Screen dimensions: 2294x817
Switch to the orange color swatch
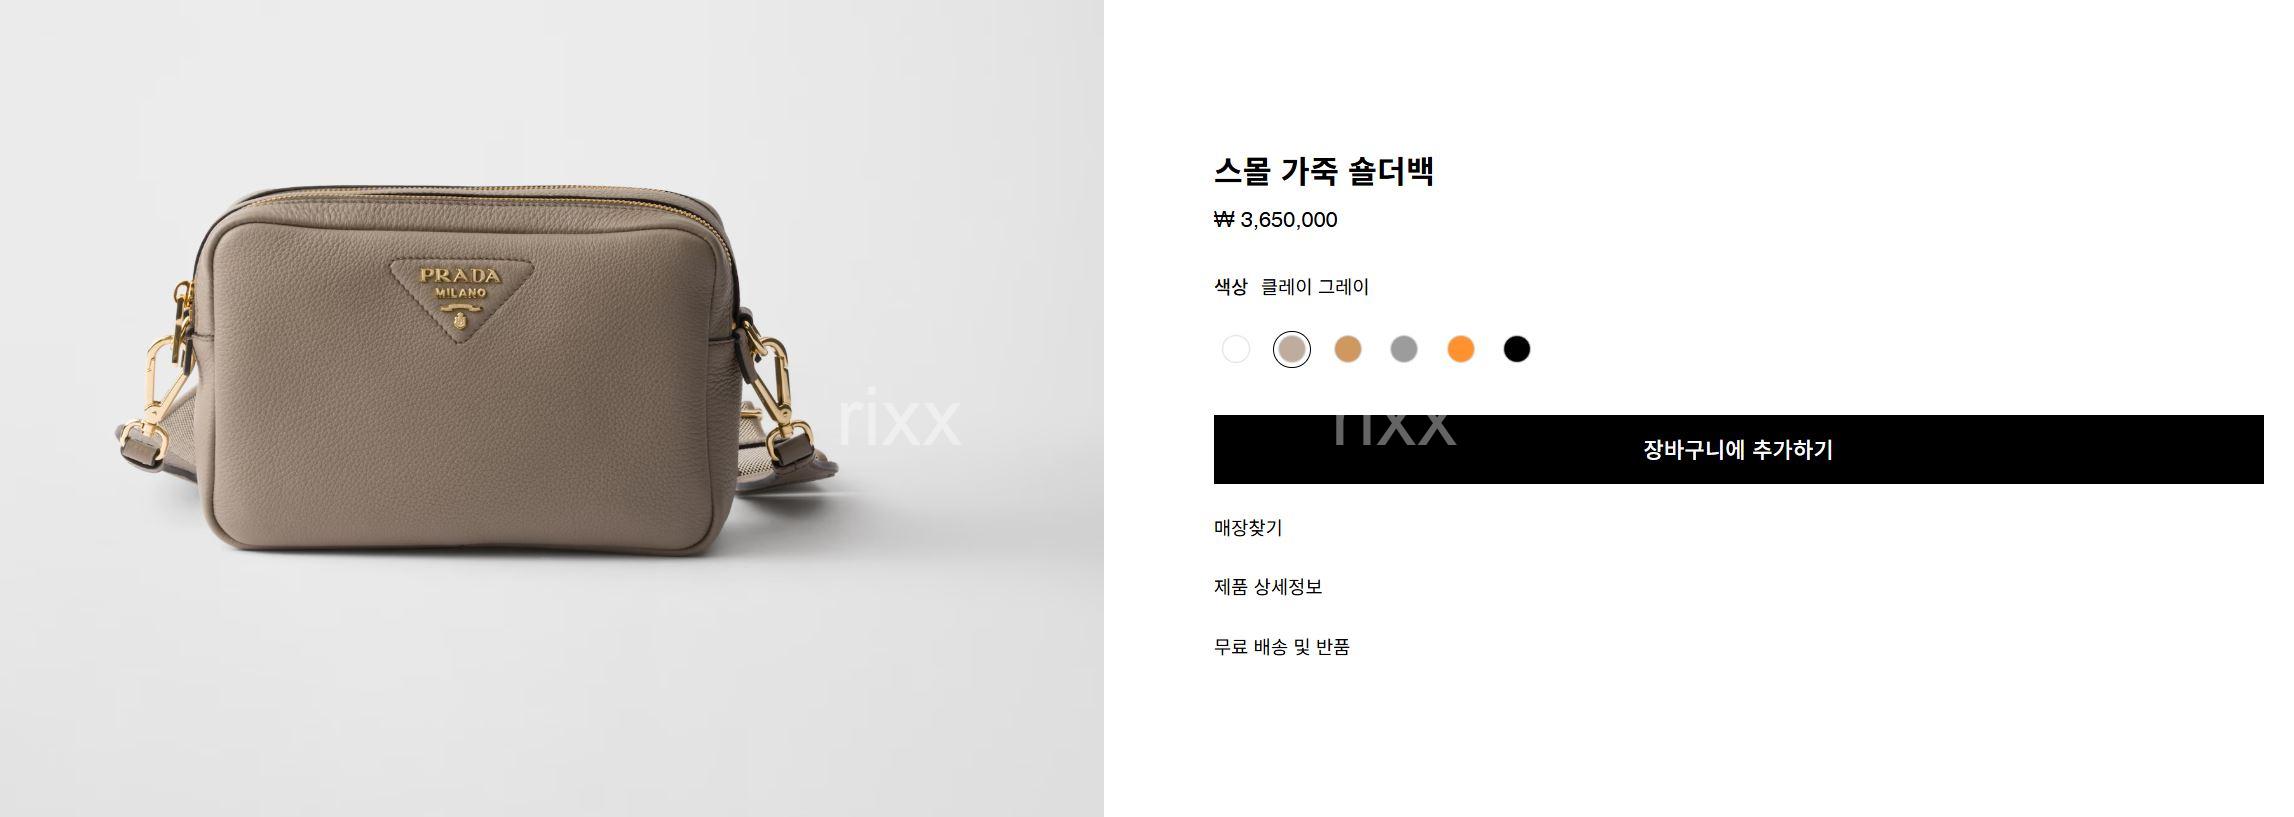(1460, 349)
